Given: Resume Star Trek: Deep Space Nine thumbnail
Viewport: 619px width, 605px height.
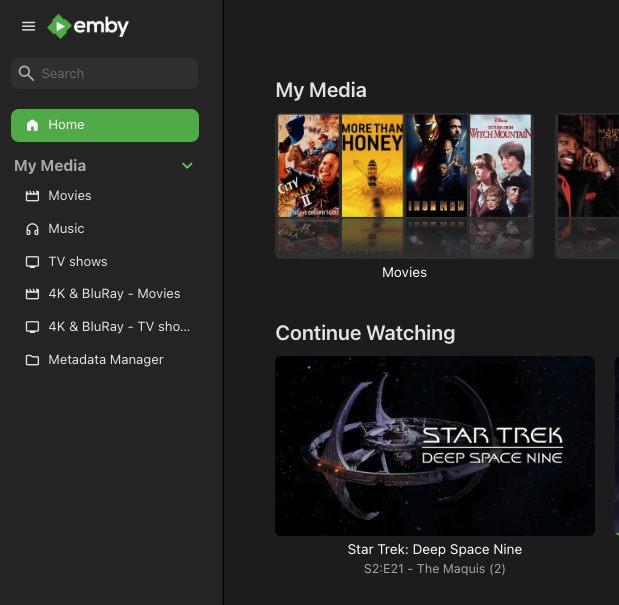Looking at the screenshot, I should (435, 446).
